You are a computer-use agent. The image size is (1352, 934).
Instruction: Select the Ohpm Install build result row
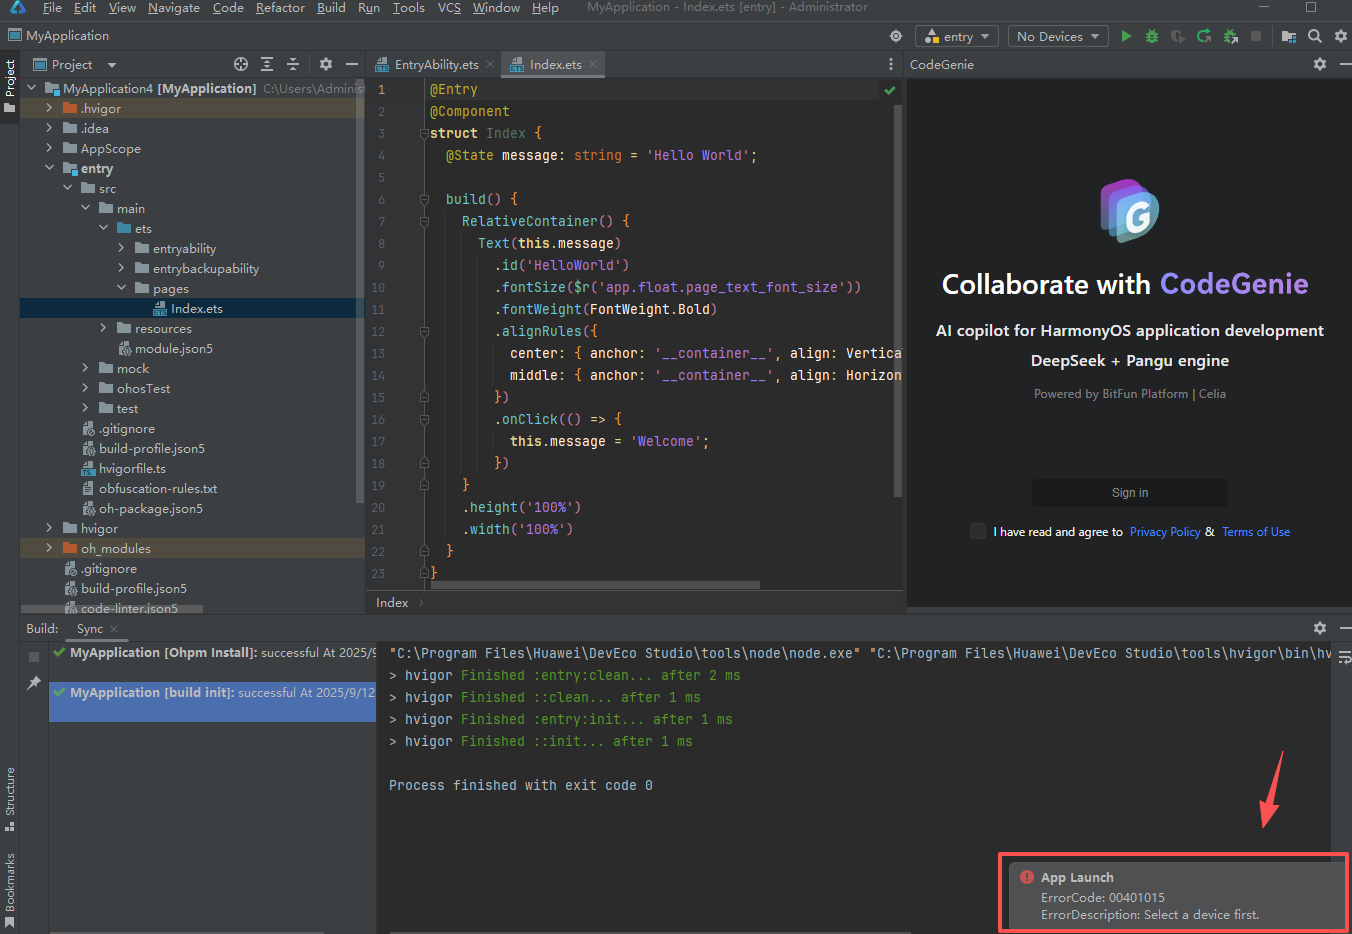[x=213, y=653]
